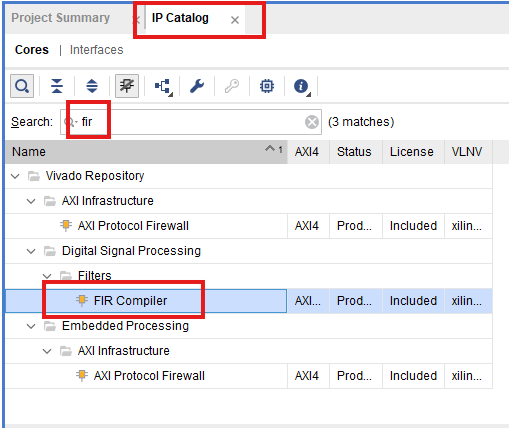Image resolution: width=509 pixels, height=428 pixels.
Task: Customize IP with wrench icon
Action: tap(197, 86)
